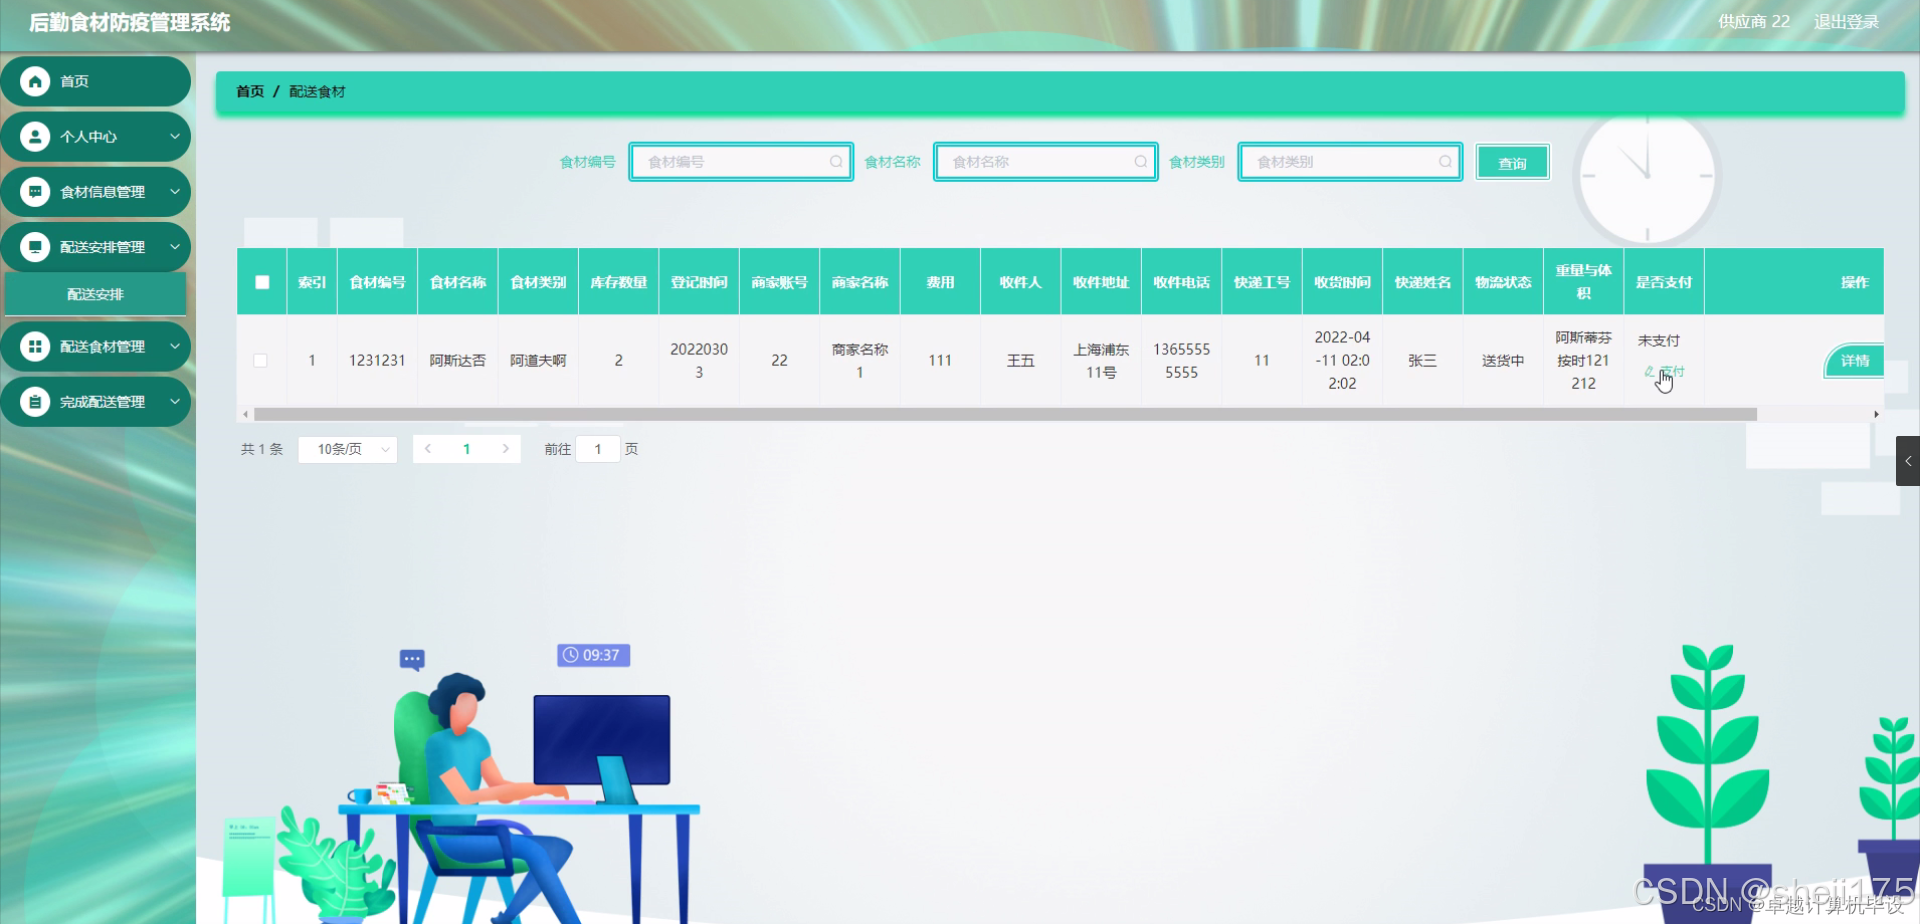
Task: Open the 10条/页 page size dropdown
Action: (x=348, y=450)
